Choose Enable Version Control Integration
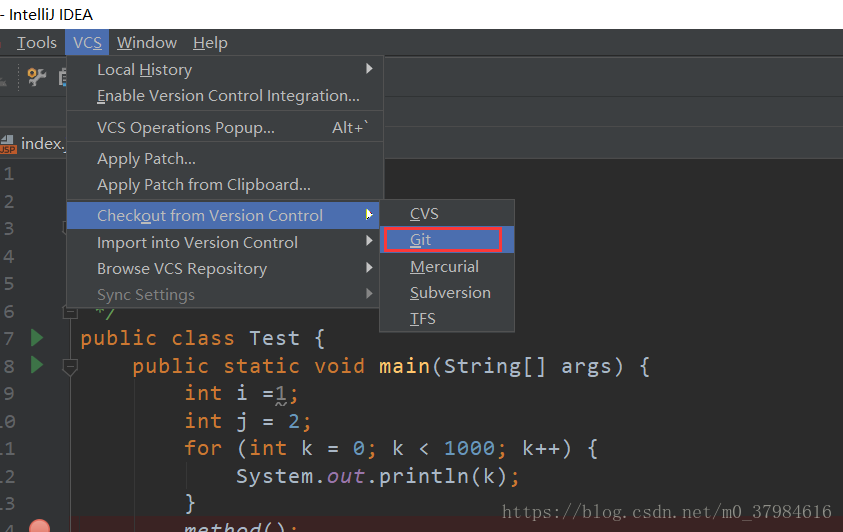 [225, 96]
